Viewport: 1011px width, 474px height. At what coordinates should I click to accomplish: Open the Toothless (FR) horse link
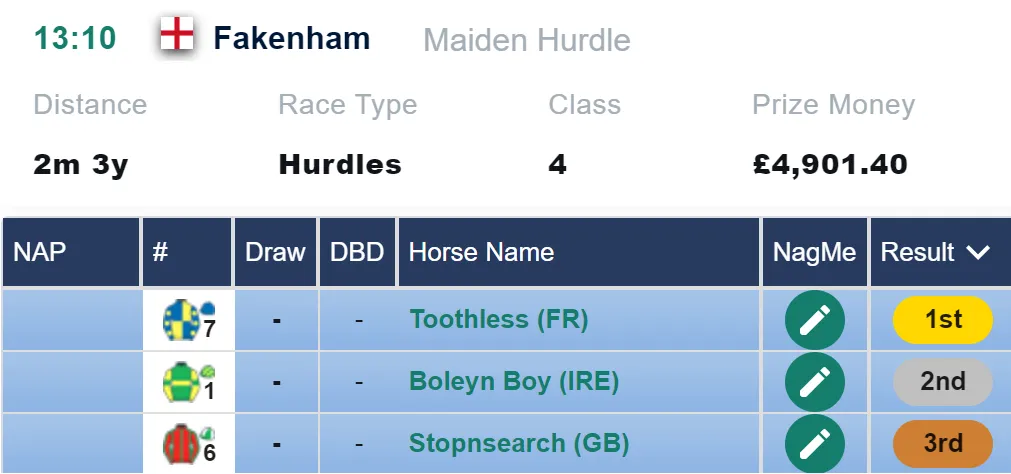point(498,319)
